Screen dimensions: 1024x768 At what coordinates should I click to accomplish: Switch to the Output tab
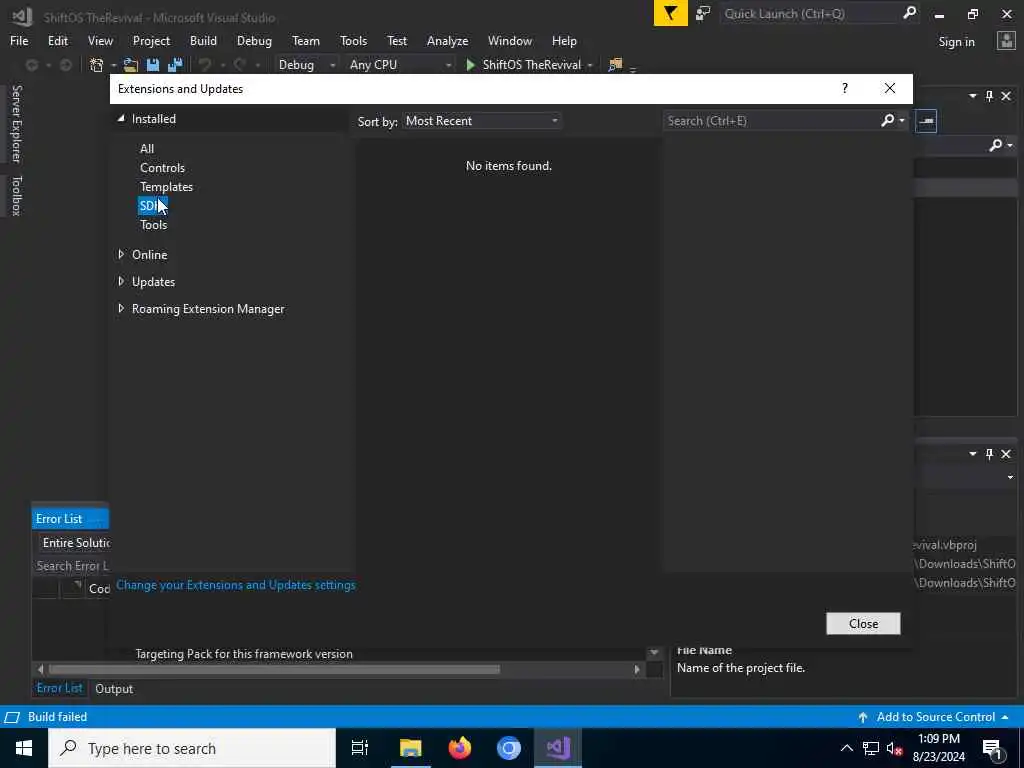pyautogui.click(x=114, y=688)
